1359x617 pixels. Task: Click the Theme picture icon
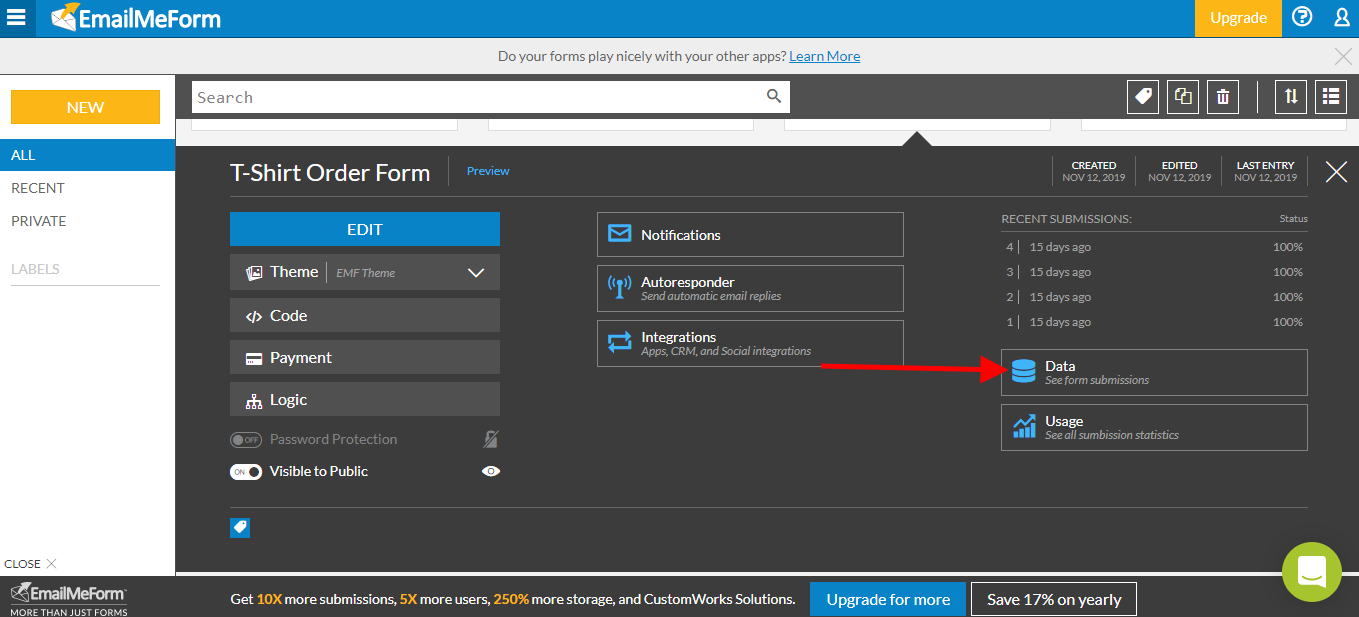tap(254, 272)
